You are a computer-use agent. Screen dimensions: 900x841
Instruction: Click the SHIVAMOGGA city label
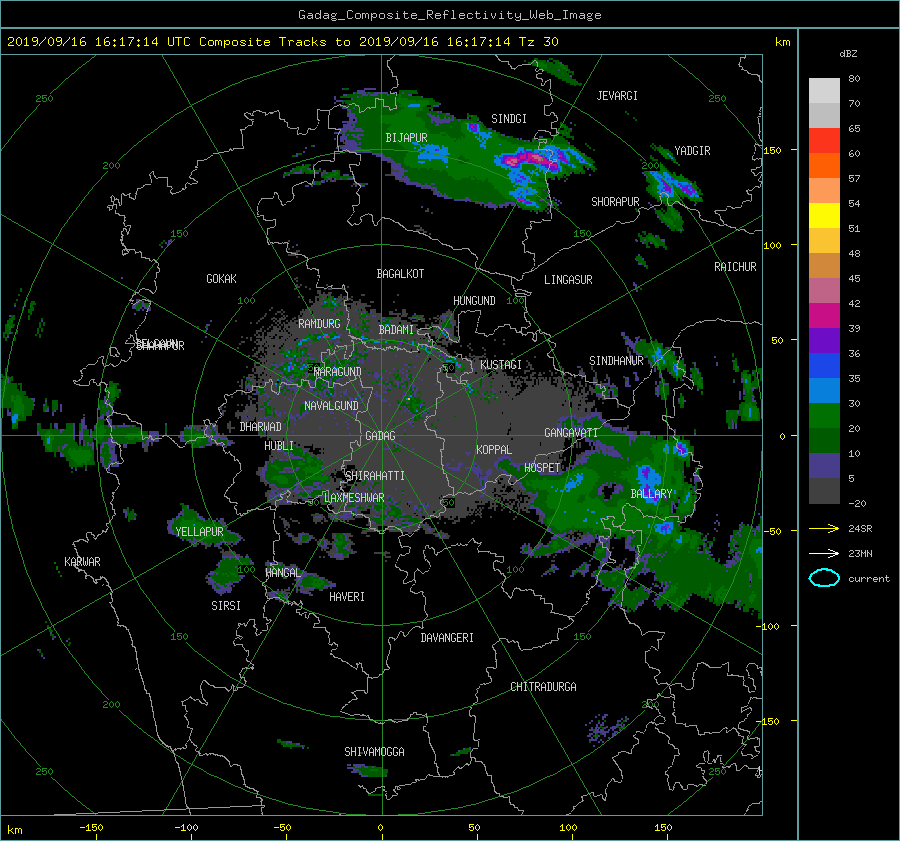(x=374, y=752)
